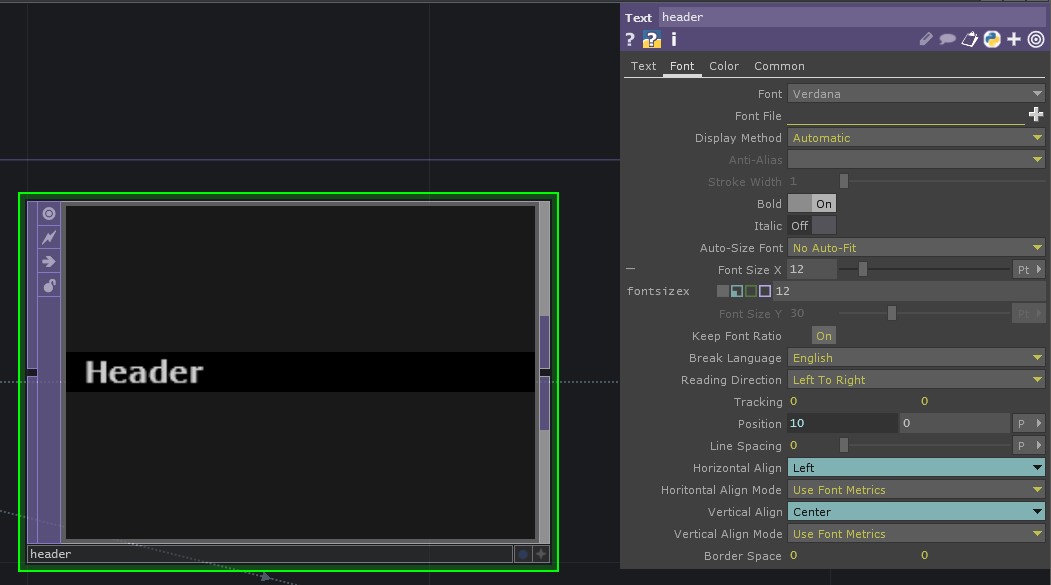
Task: Open the comment speech bubble icon
Action: coord(947,40)
